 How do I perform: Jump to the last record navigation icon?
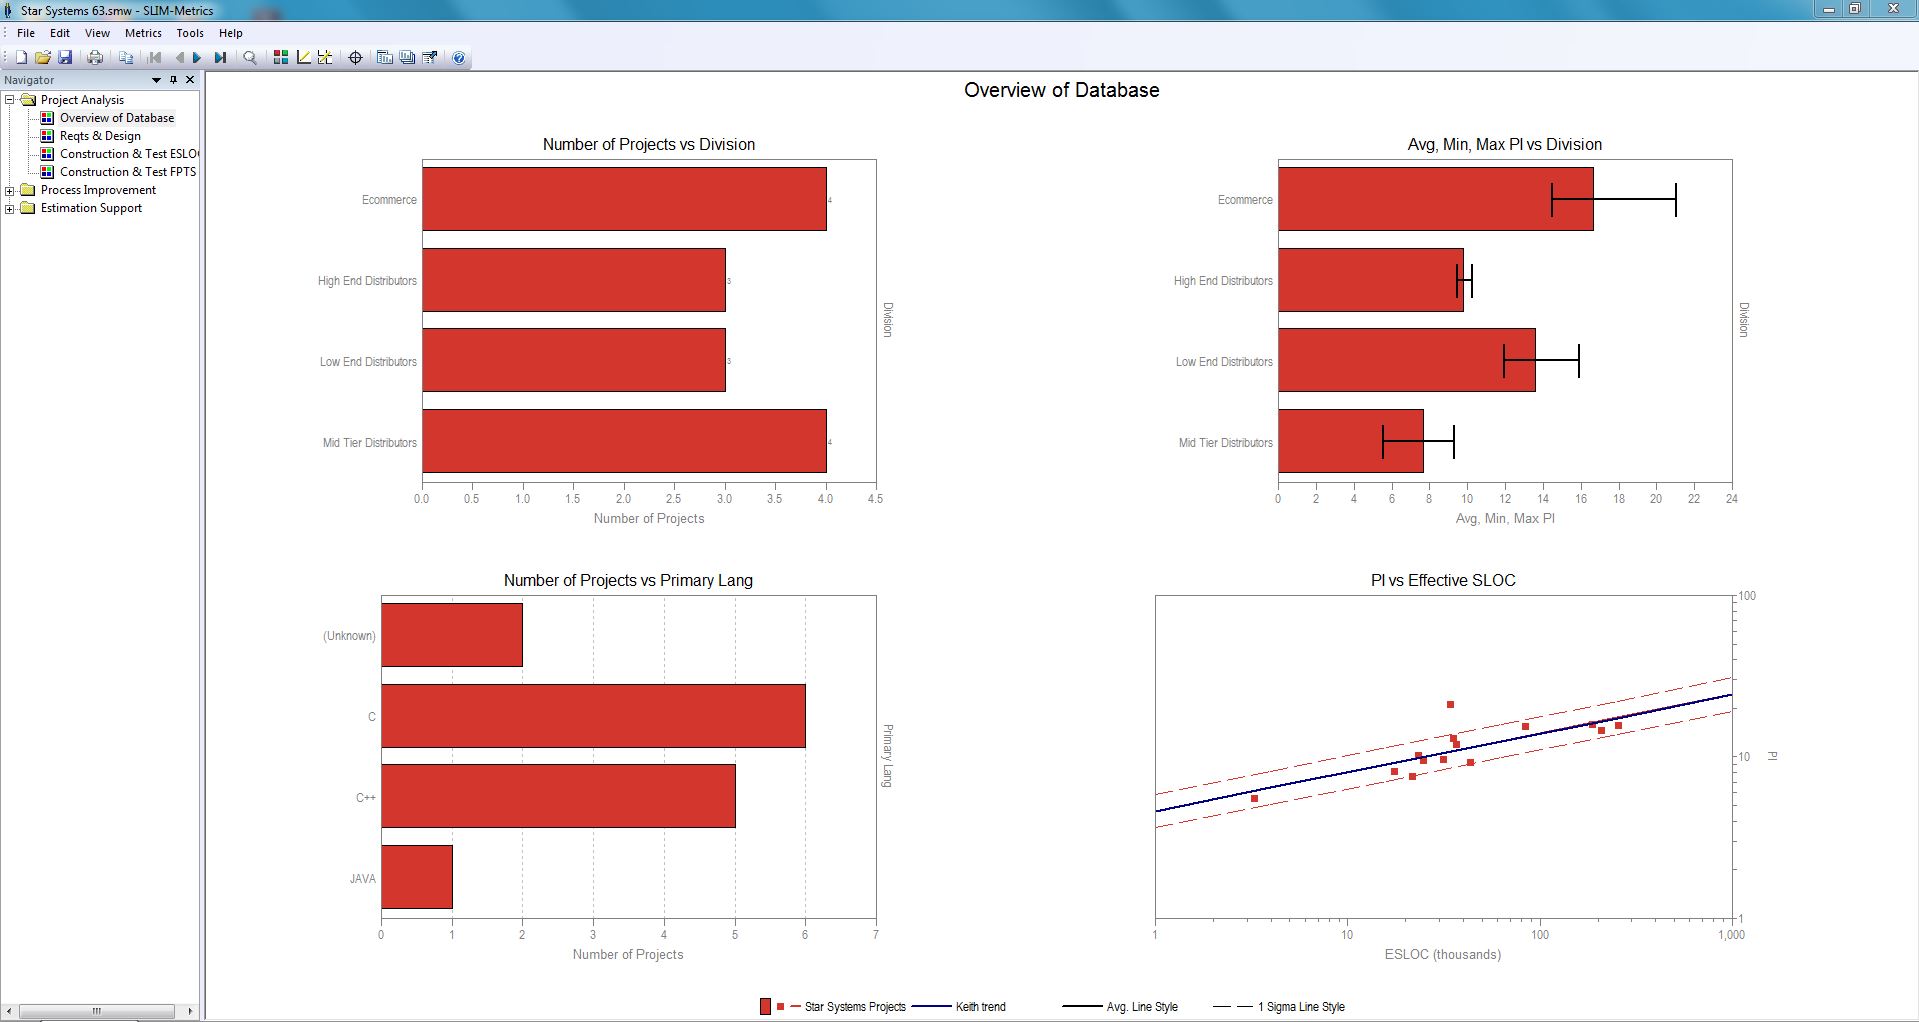click(x=219, y=57)
